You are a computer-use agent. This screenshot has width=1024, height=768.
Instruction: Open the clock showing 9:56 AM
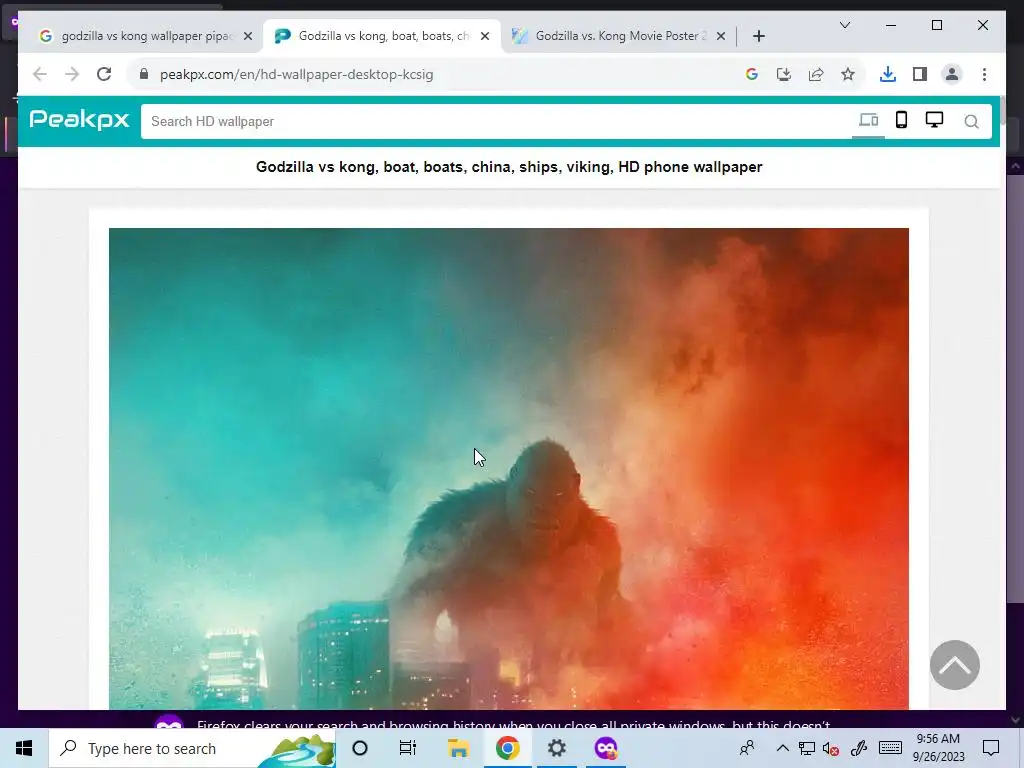pos(938,748)
